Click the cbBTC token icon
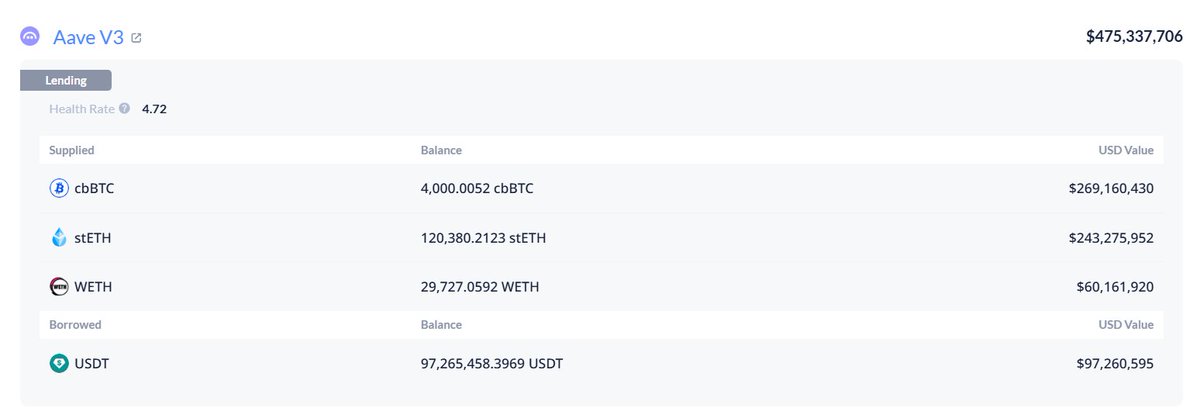 tap(58, 188)
